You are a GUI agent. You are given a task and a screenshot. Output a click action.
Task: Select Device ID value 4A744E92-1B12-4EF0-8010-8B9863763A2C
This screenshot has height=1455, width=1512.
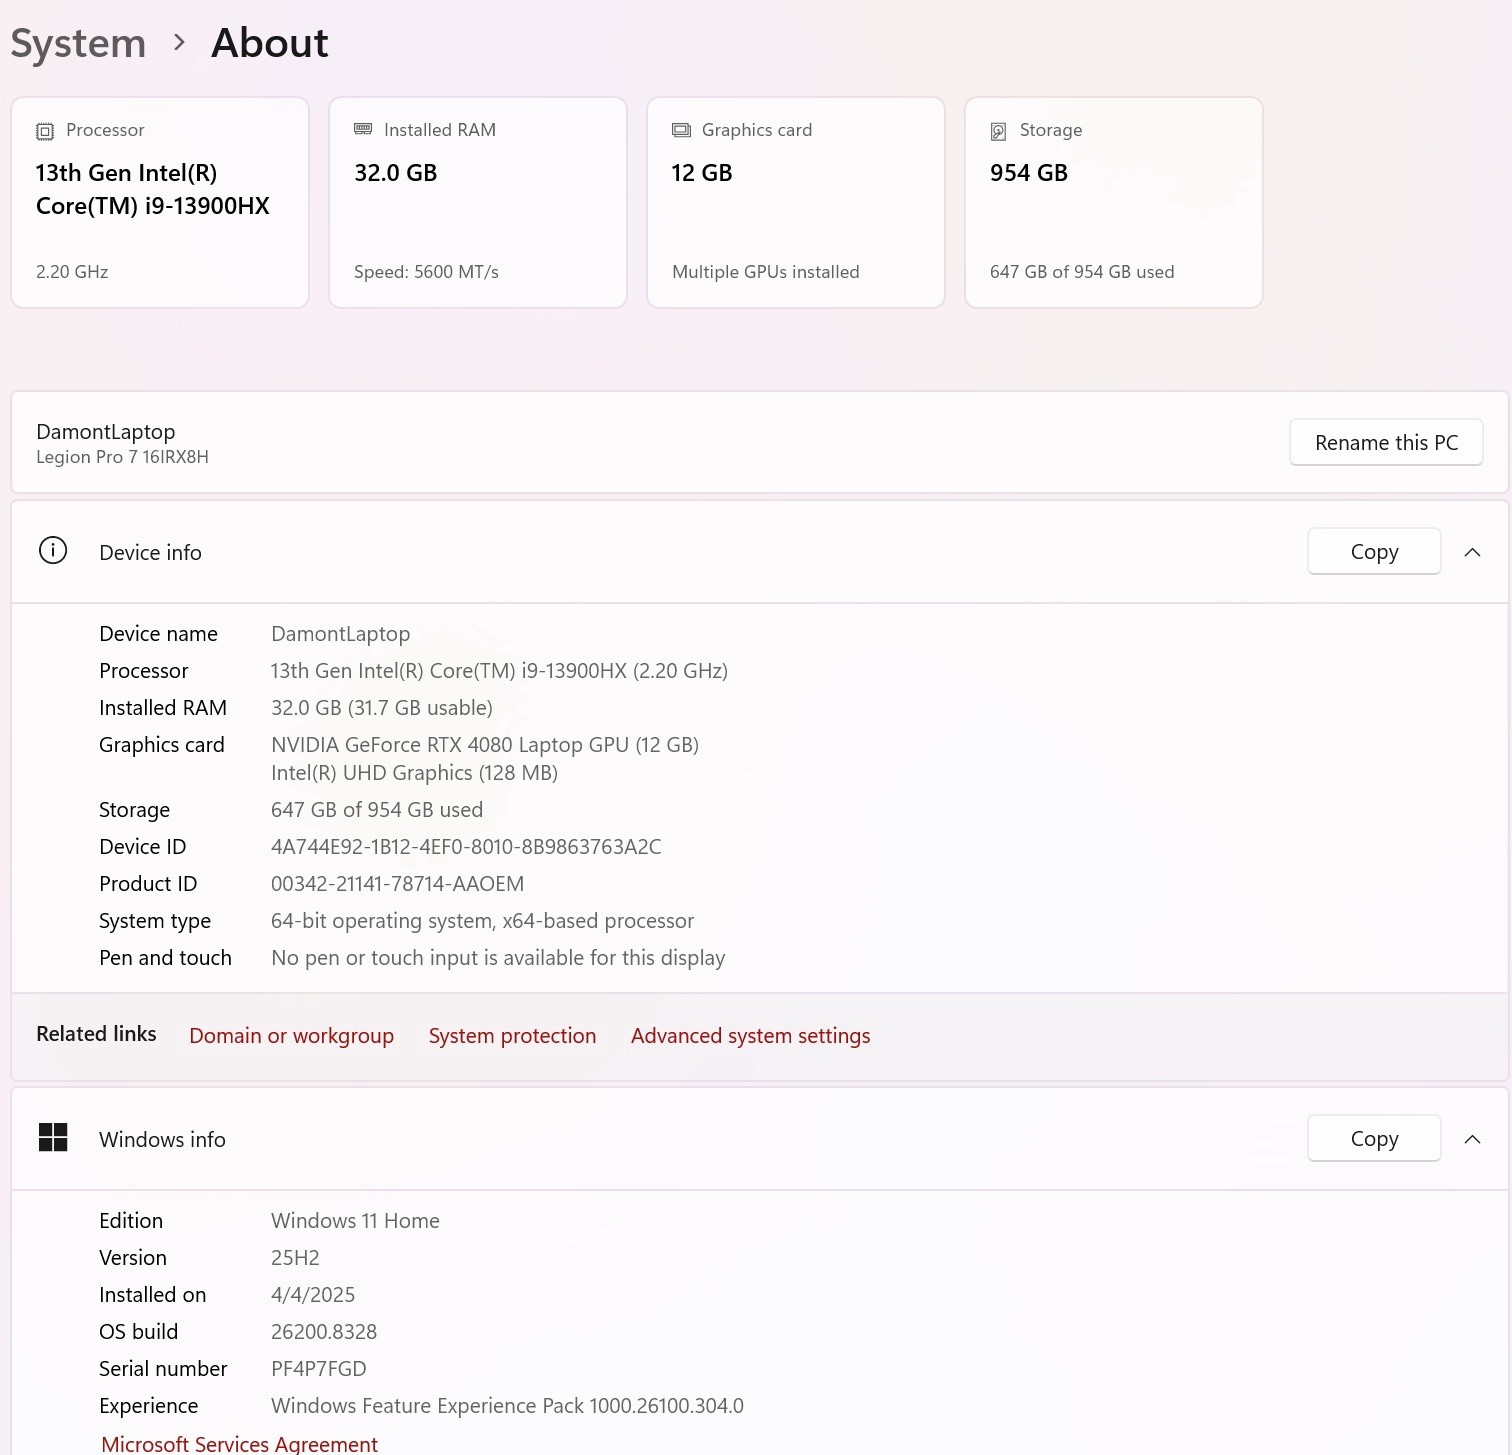click(x=466, y=846)
